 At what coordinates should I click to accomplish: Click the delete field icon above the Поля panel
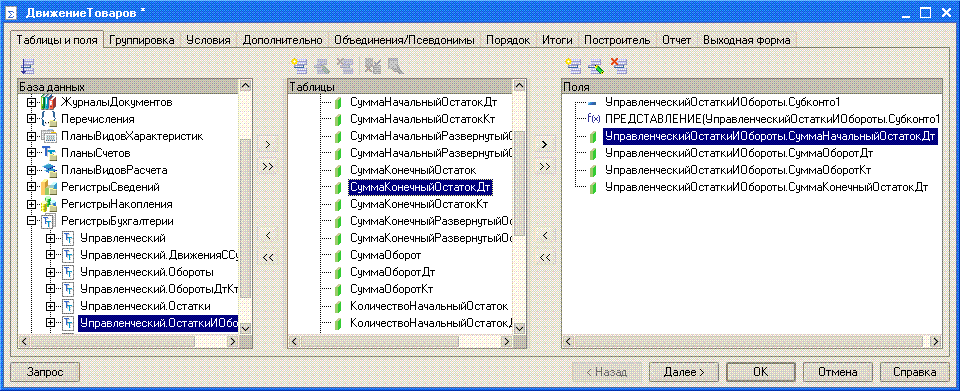[x=620, y=66]
